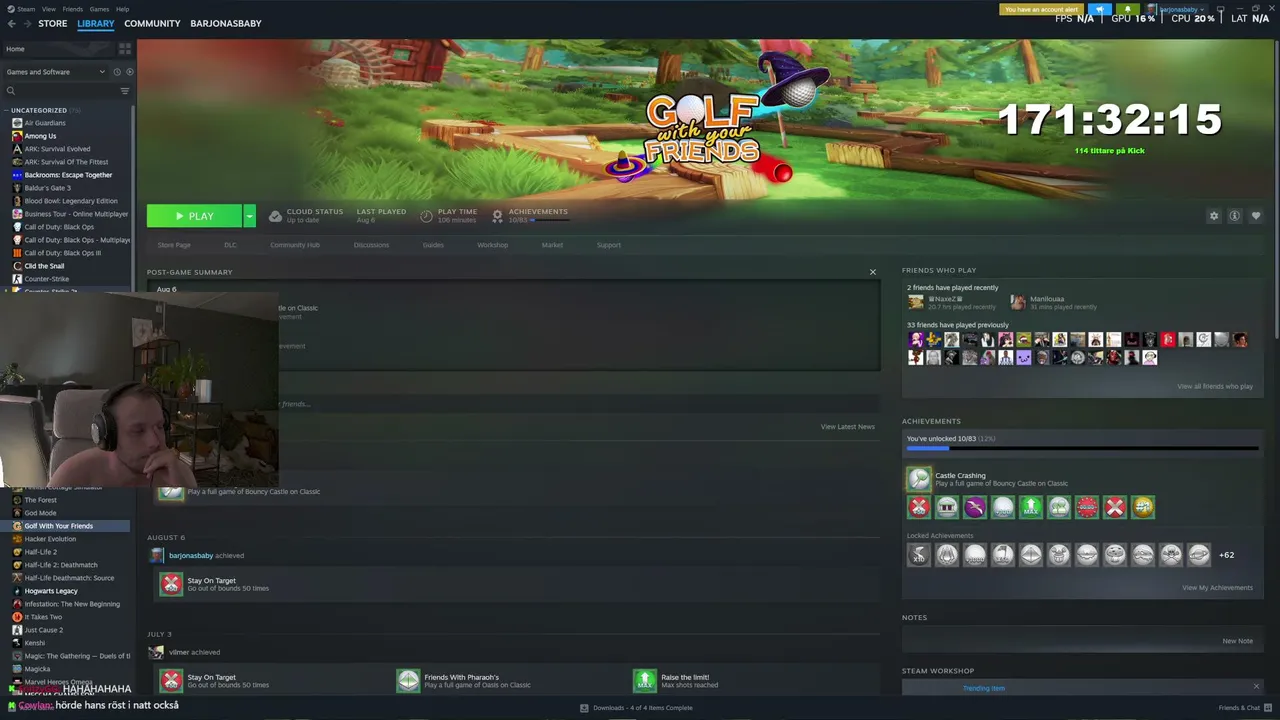Screen dimensions: 1280x720
Task: Open the BARJONASBABY profile tab
Action: click(x=226, y=23)
